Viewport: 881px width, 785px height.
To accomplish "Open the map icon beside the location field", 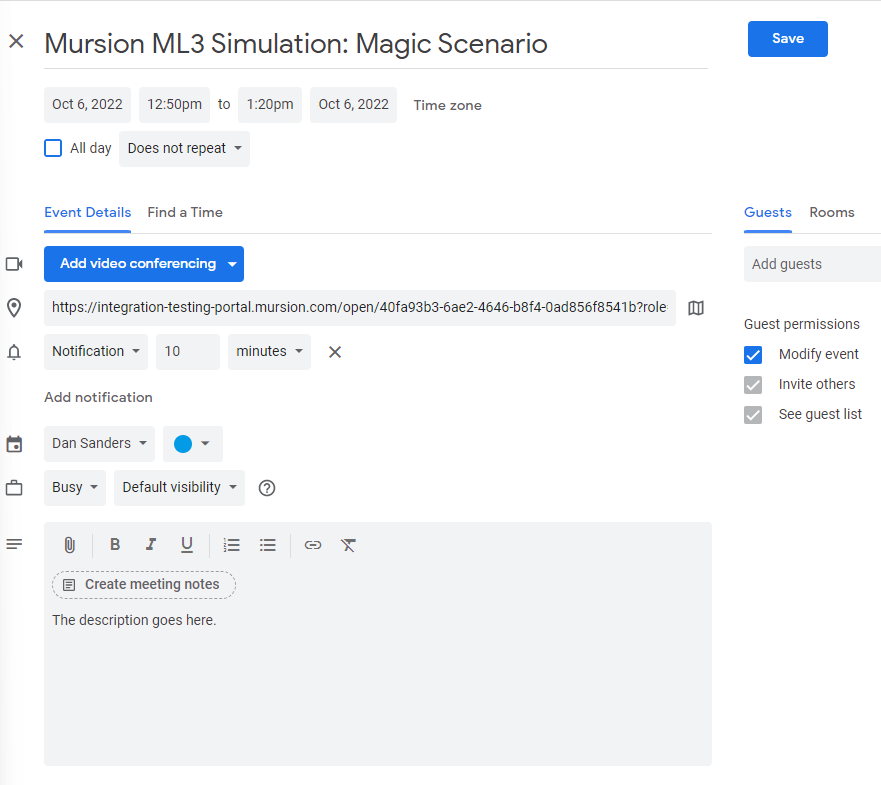I will click(x=696, y=308).
